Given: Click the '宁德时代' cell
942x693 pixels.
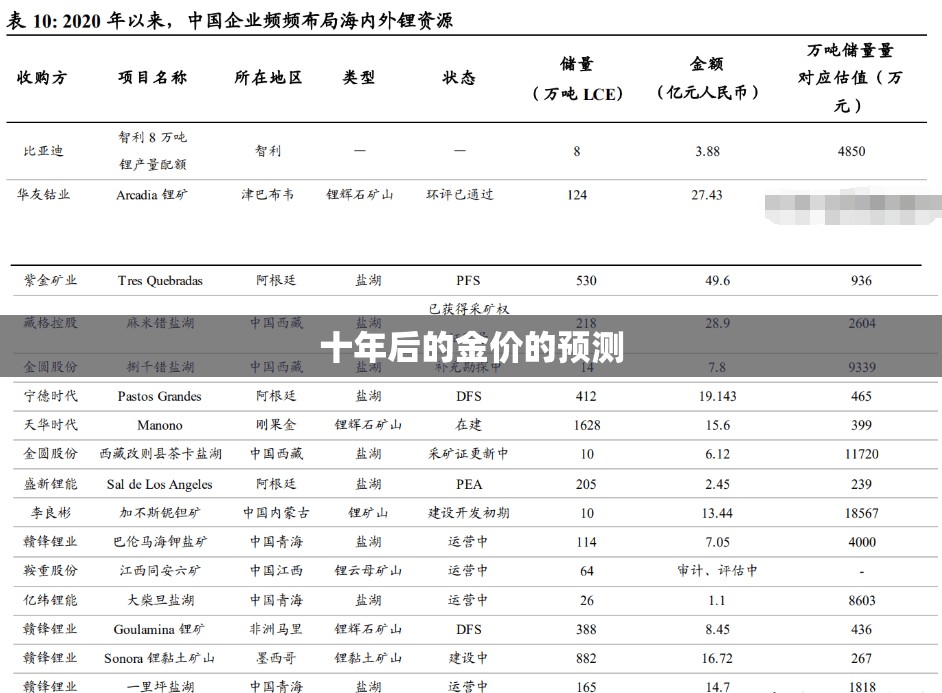Looking at the screenshot, I should coord(50,396).
